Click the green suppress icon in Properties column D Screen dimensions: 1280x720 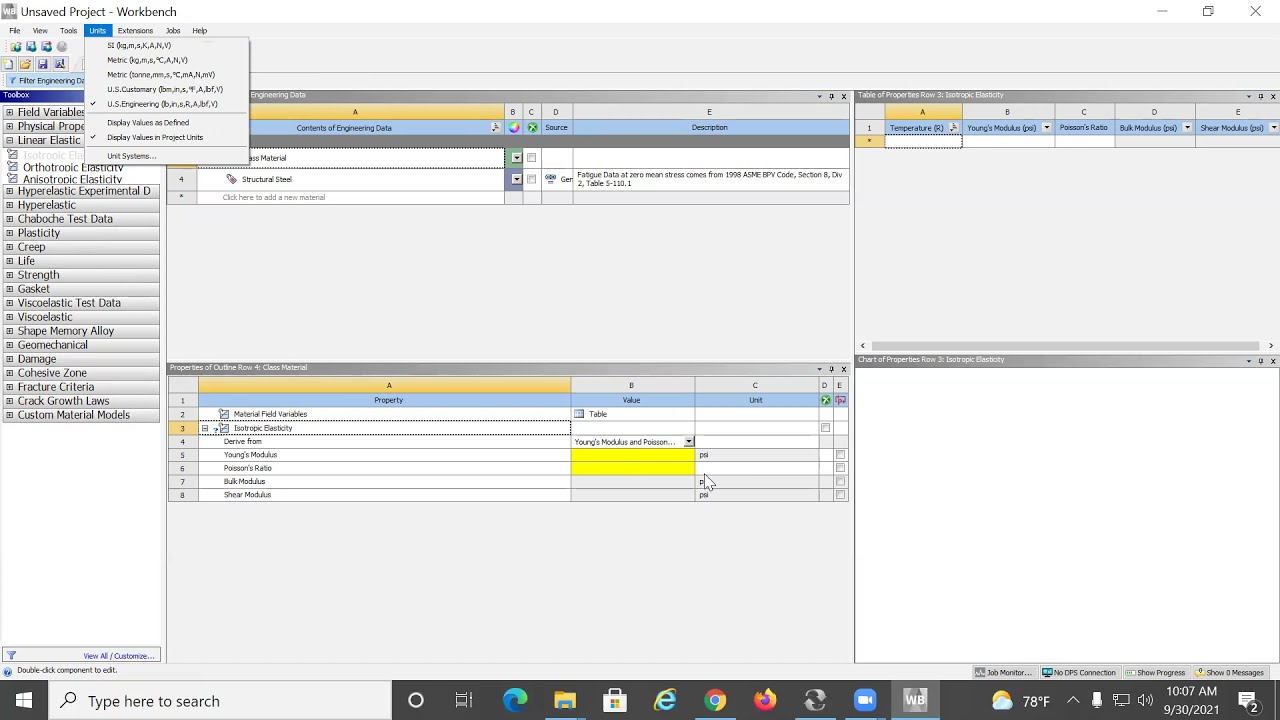825,400
